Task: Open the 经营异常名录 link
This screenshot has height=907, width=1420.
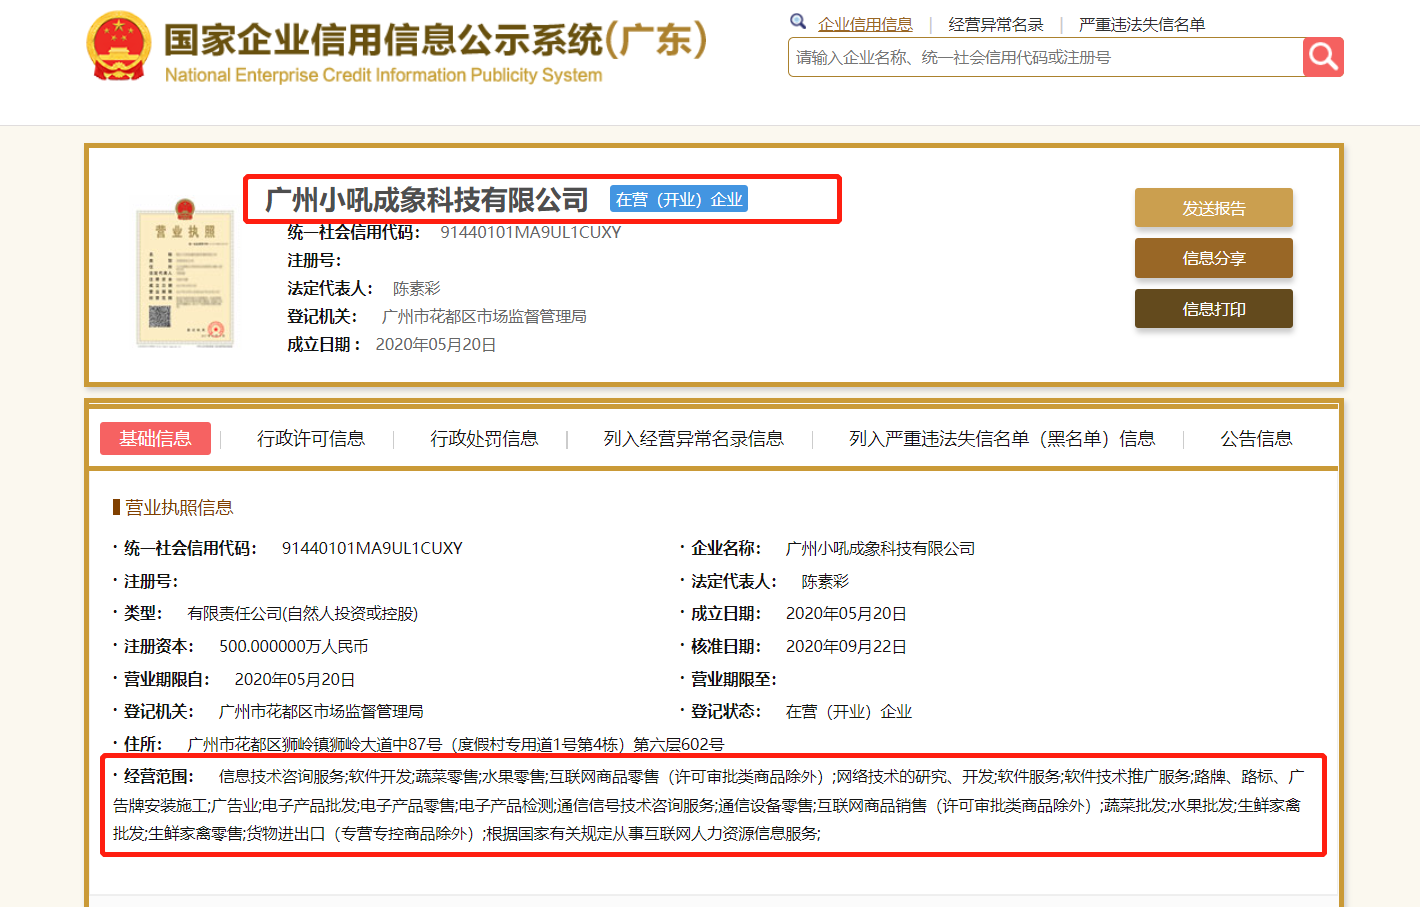Action: 995,24
